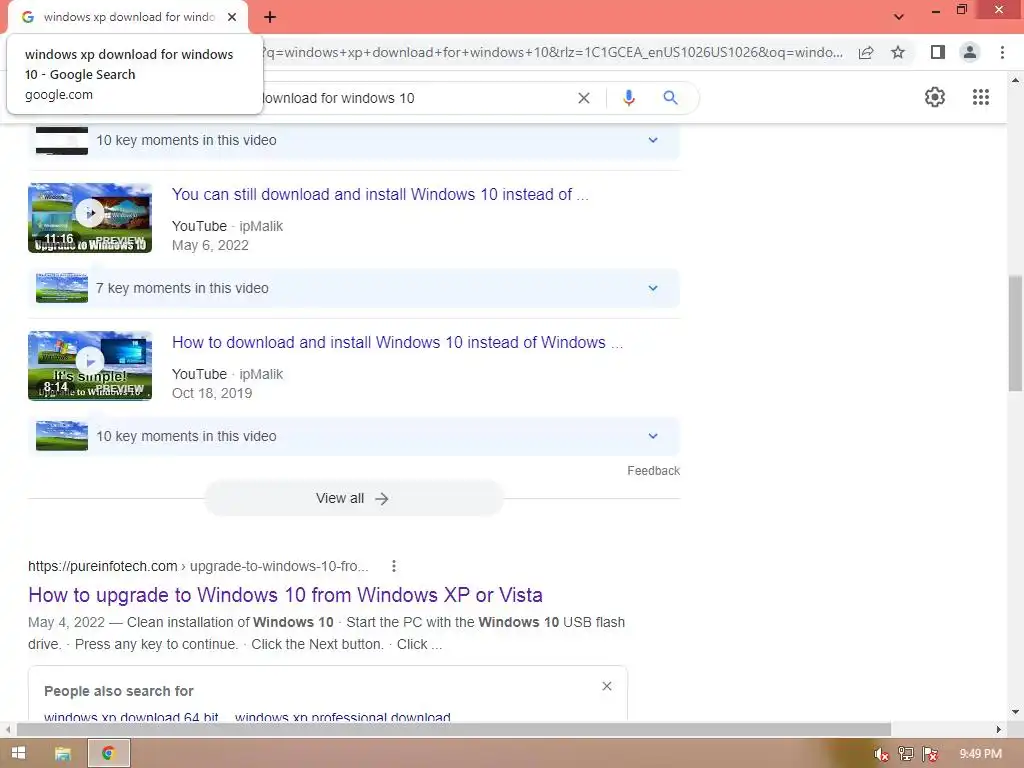Image resolution: width=1024 pixels, height=768 pixels.
Task: Open 'How to download and install Windows 10' video
Action: tap(398, 342)
